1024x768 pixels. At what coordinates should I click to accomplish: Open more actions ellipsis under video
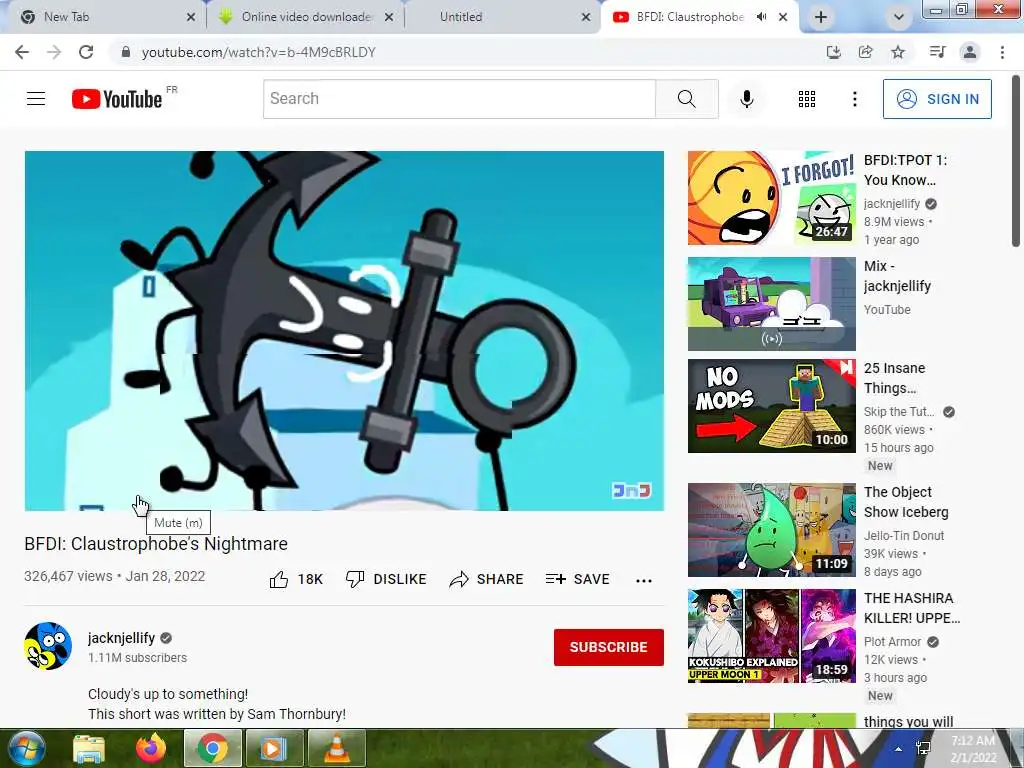644,581
